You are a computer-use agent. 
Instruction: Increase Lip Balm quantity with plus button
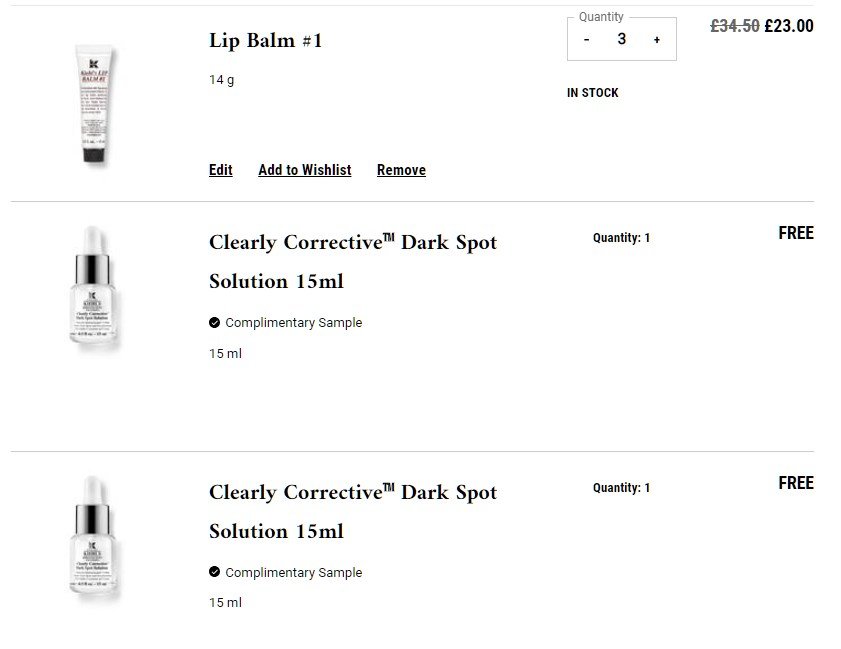657,40
